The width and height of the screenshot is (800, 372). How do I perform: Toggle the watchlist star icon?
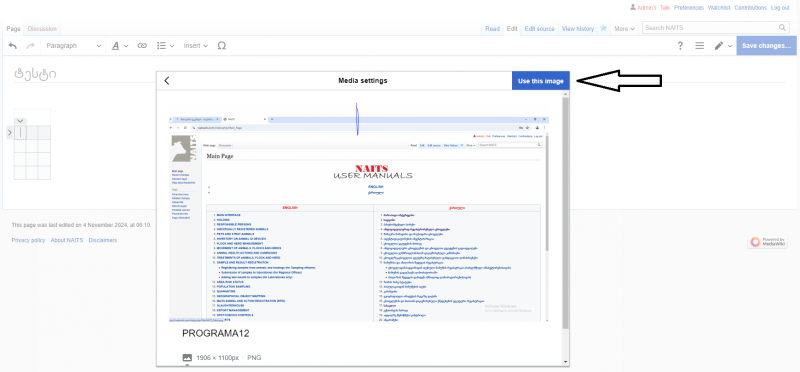click(x=604, y=29)
